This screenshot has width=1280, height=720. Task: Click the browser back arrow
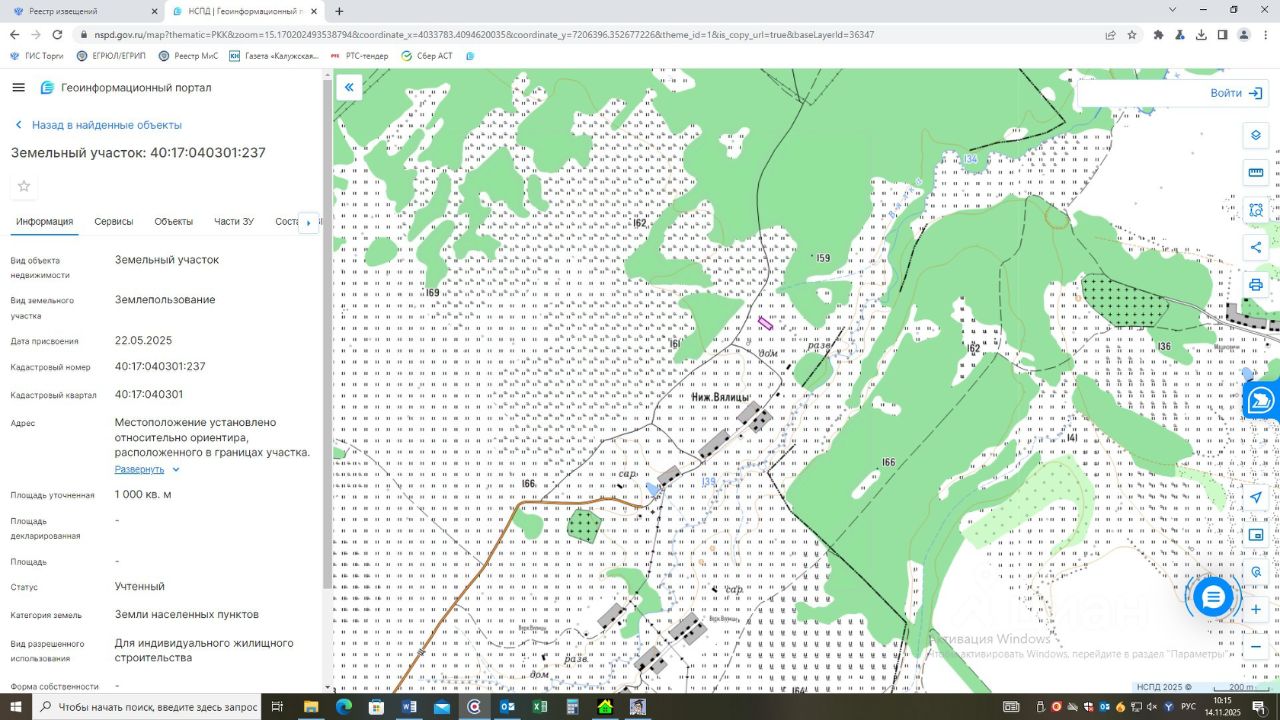17,34
